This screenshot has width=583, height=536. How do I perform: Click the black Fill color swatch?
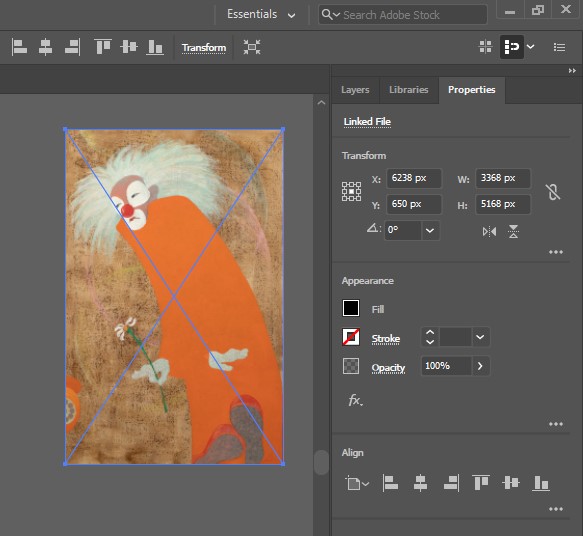click(351, 308)
